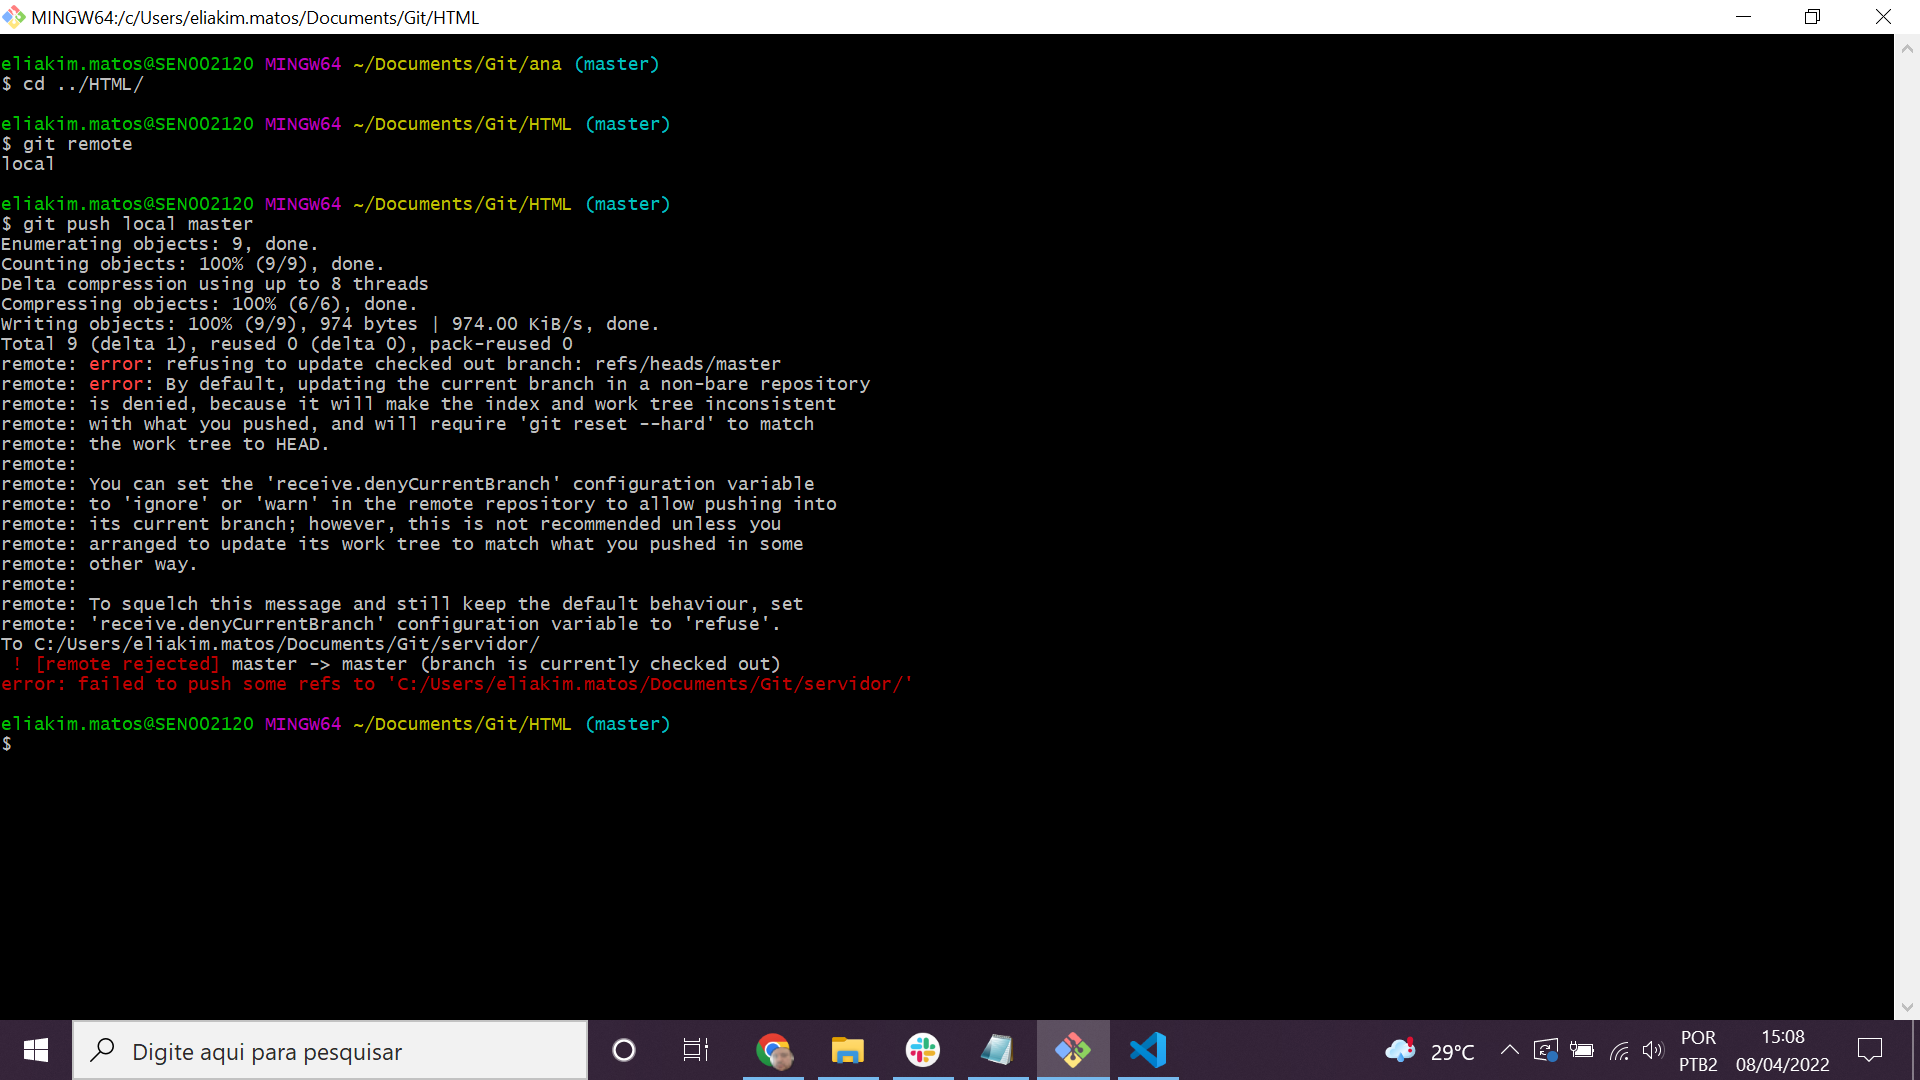The height and width of the screenshot is (1080, 1920).
Task: Check the battery status icon
Action: tap(1582, 1050)
